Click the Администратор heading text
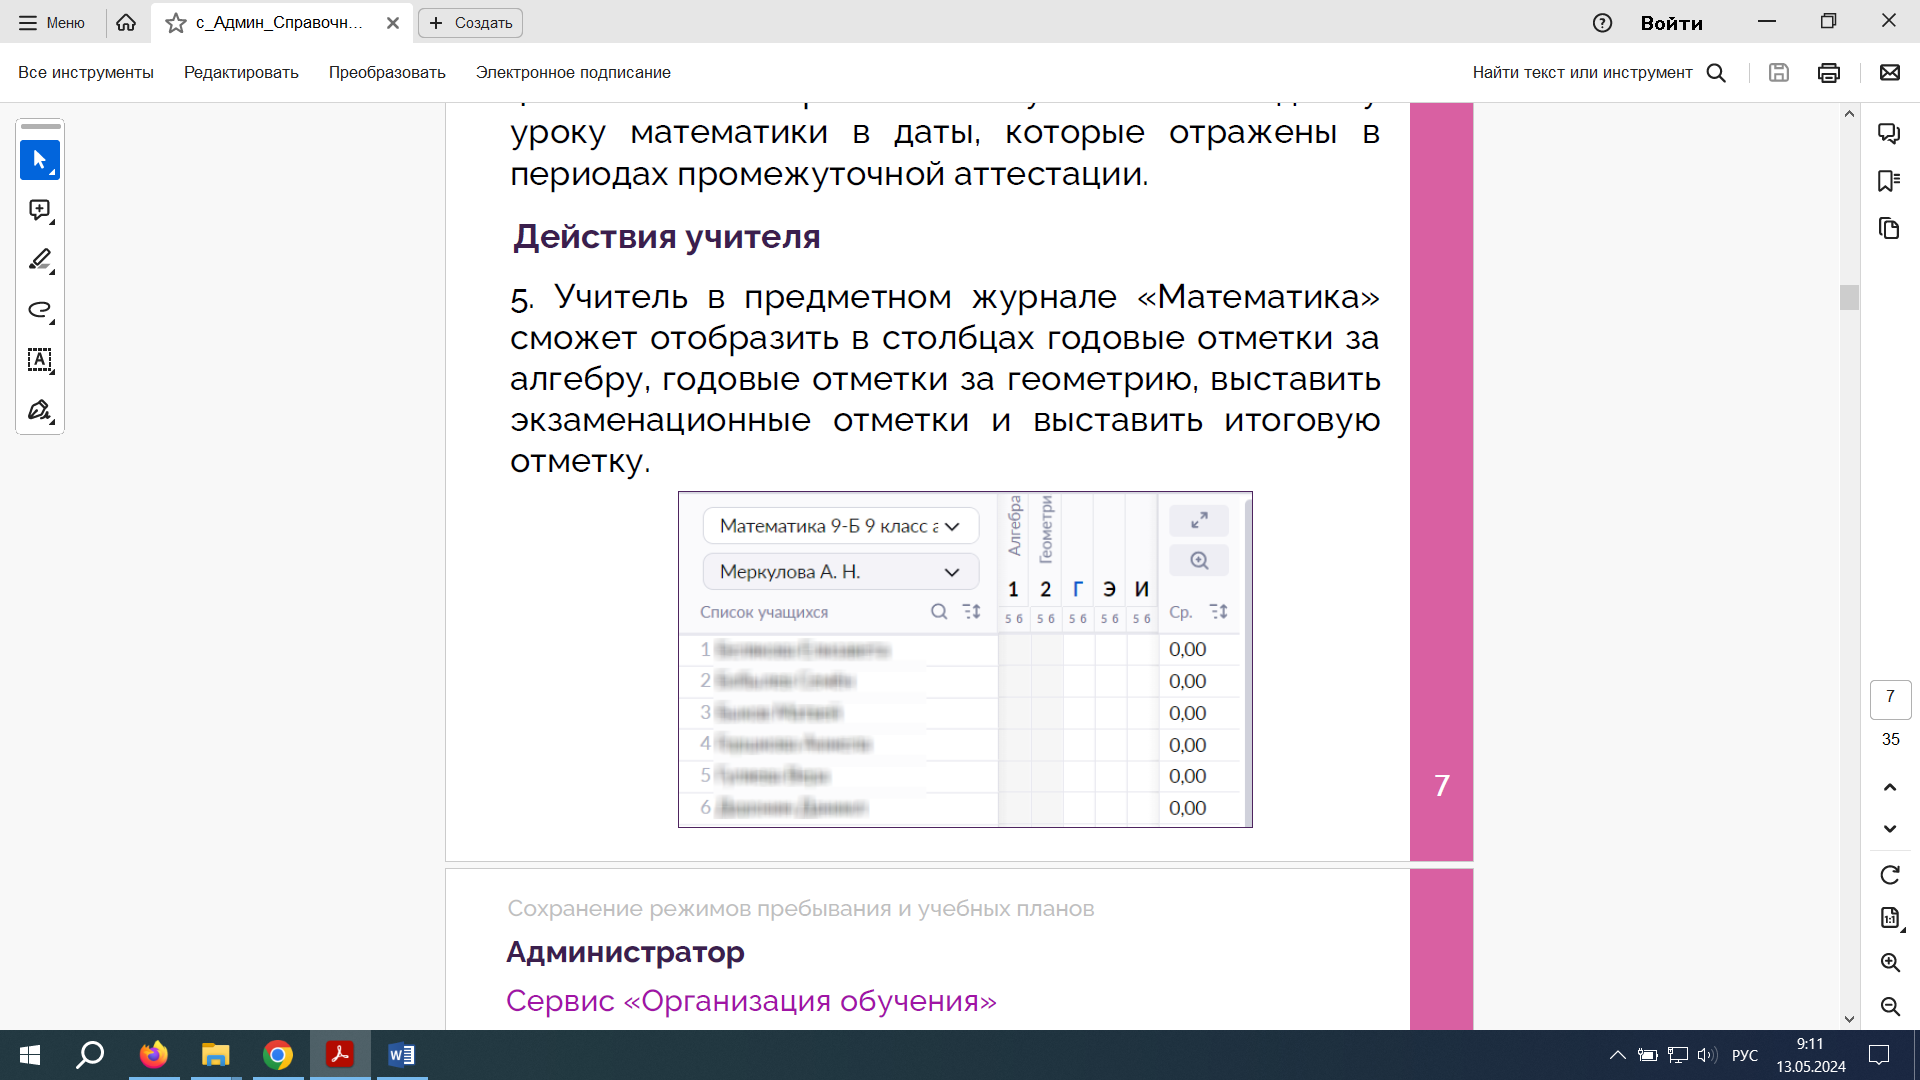Viewport: 1920px width, 1080px height. point(625,951)
